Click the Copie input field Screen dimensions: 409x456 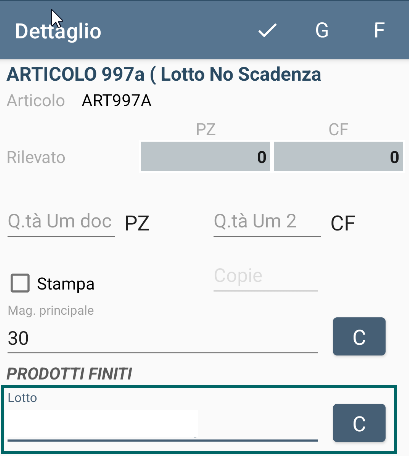click(x=266, y=277)
